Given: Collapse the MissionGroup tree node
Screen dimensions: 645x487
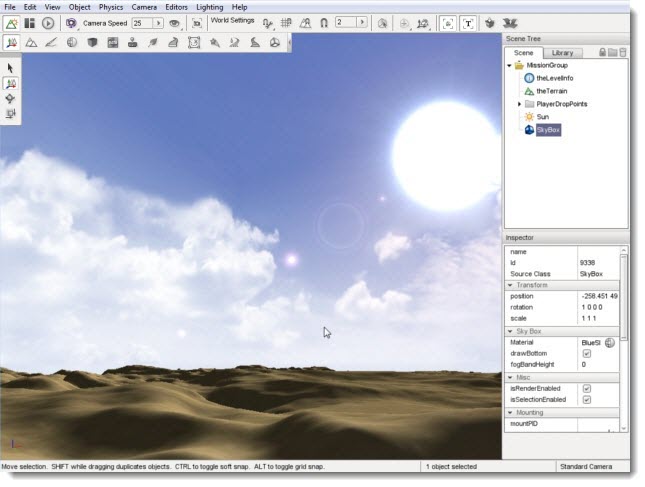Looking at the screenshot, I should coord(509,65).
